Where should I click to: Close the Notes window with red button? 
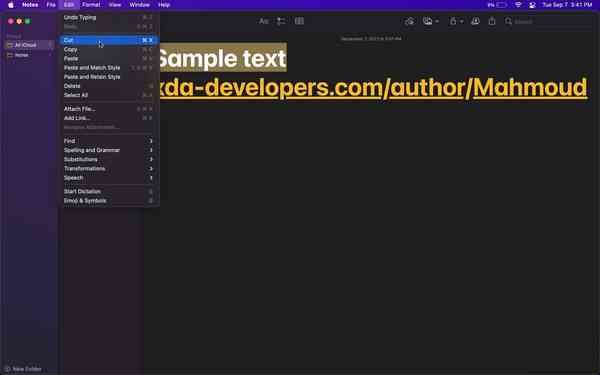pos(11,21)
